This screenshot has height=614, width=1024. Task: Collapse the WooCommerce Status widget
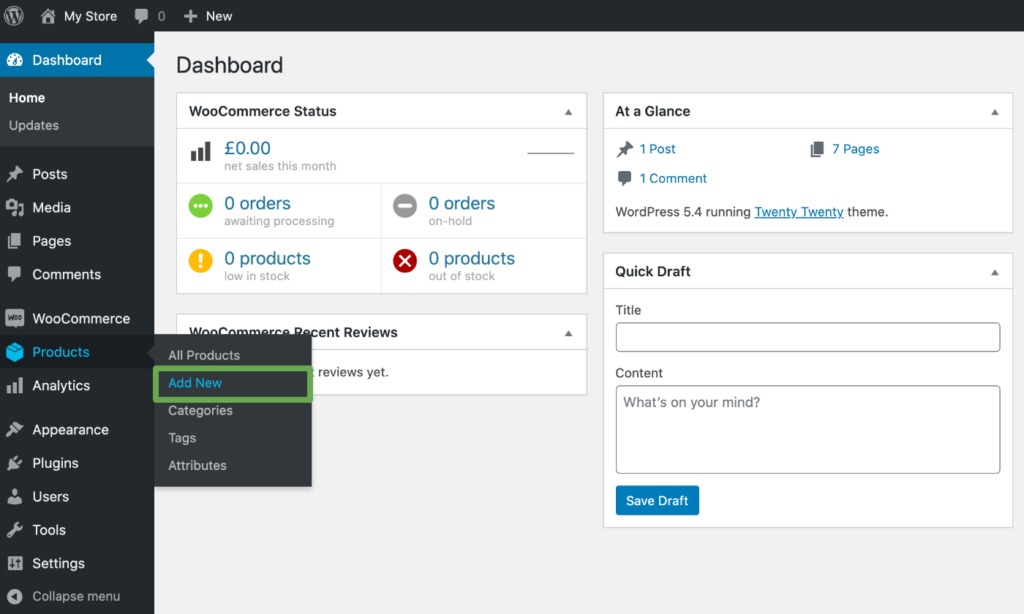point(569,111)
